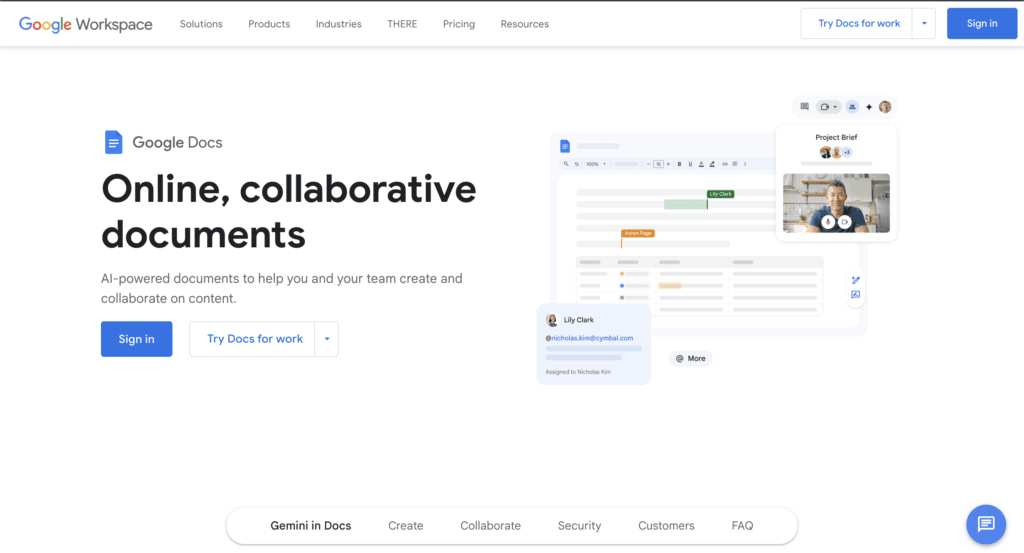Open the THERE menu item
The width and height of the screenshot is (1024, 553).
[x=402, y=24]
